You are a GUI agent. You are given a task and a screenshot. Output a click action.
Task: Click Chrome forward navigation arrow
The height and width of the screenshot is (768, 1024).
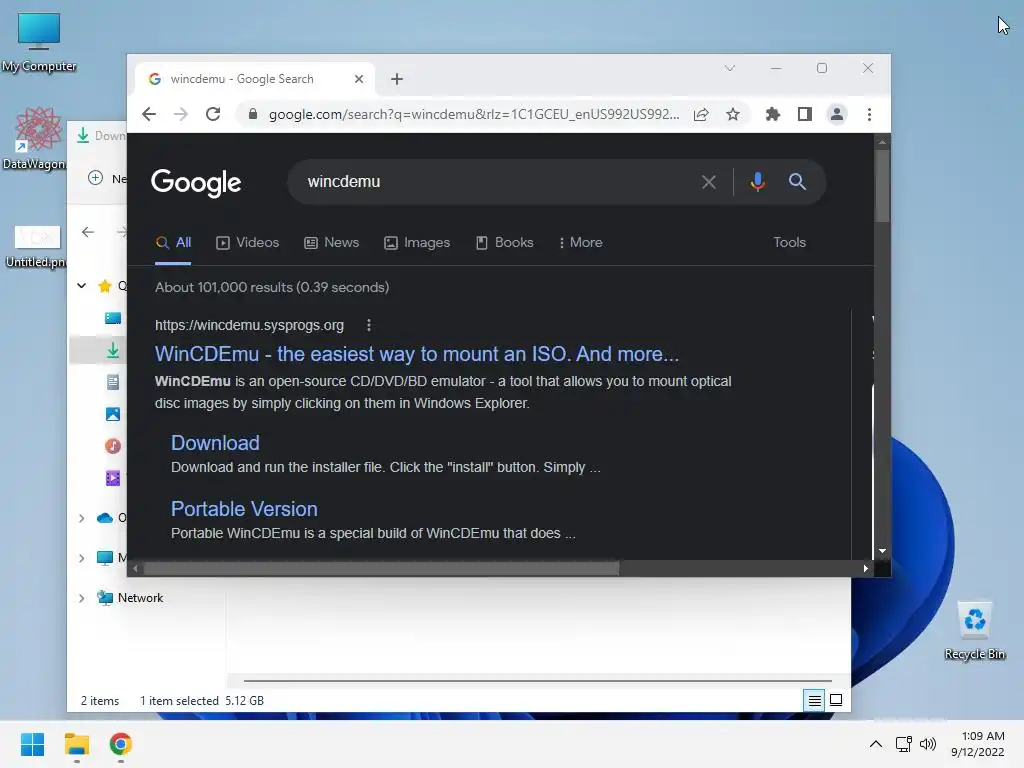click(x=181, y=114)
